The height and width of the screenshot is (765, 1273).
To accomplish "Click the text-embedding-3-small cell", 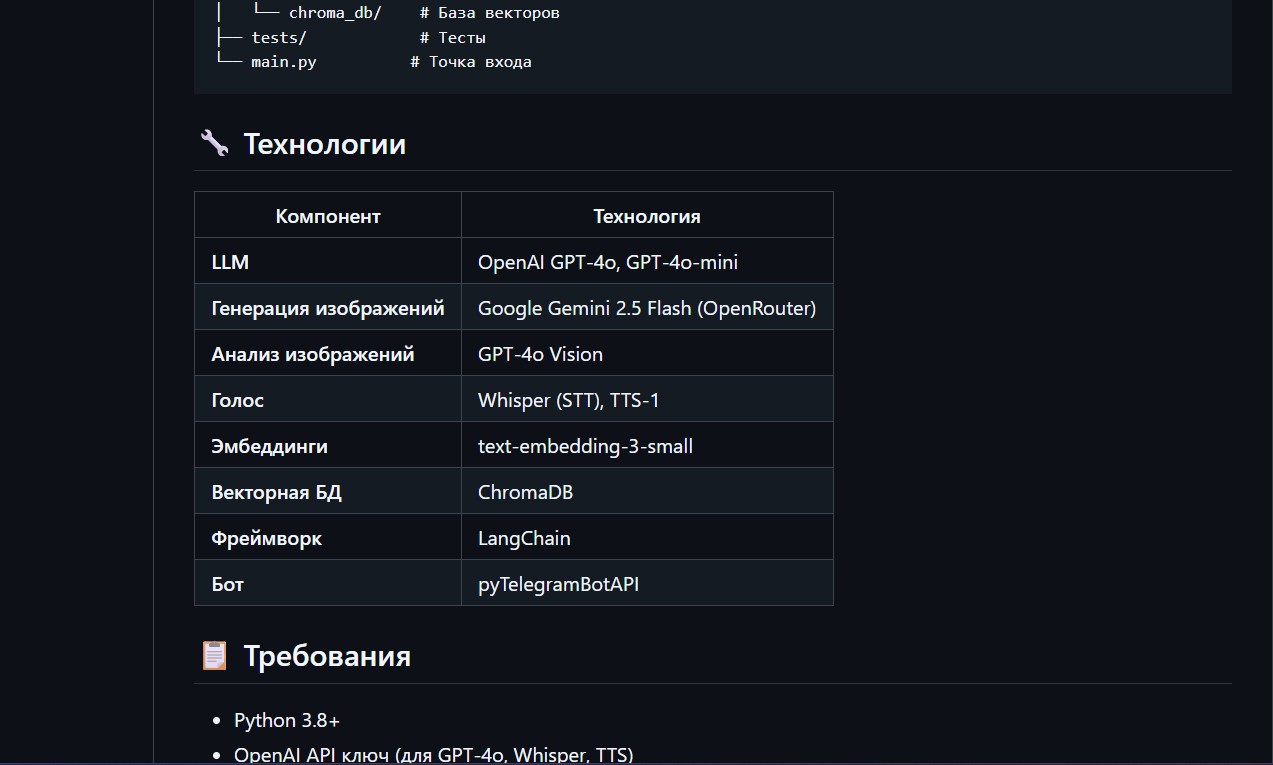I will tap(647, 445).
